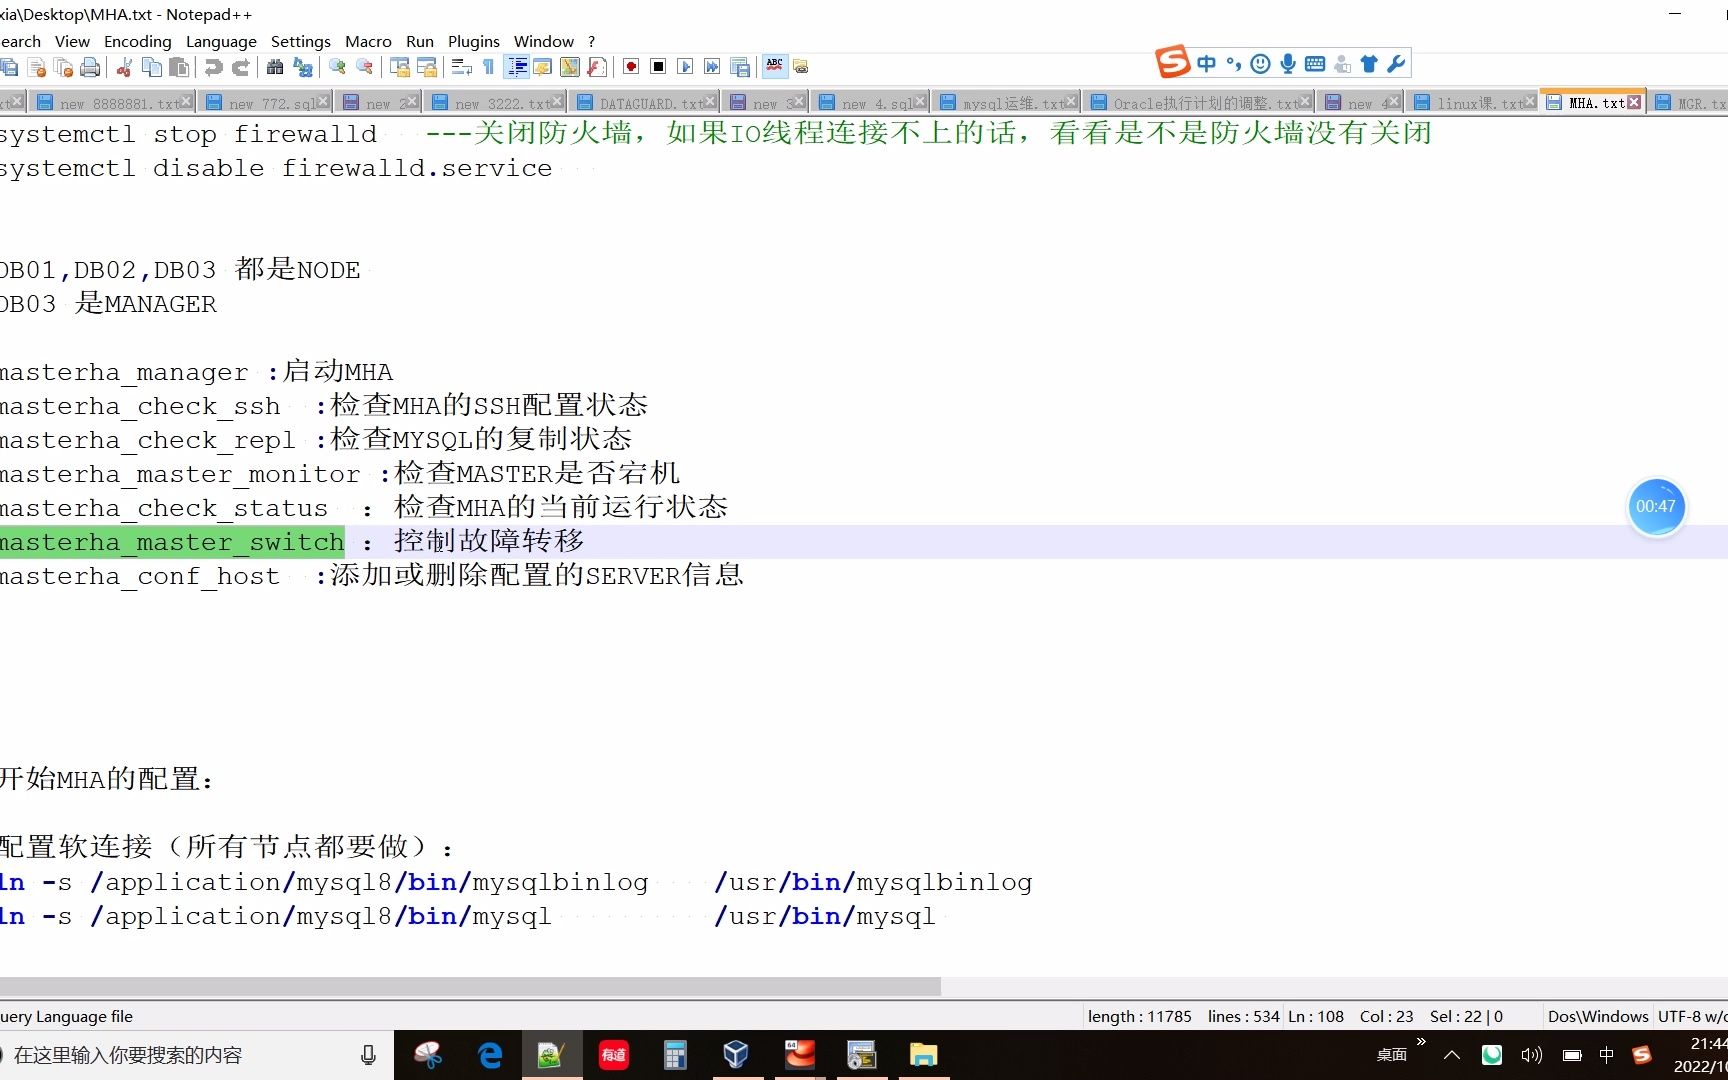Toggle Show All Characters pilcrow
This screenshot has width=1728, height=1080.
click(x=488, y=67)
